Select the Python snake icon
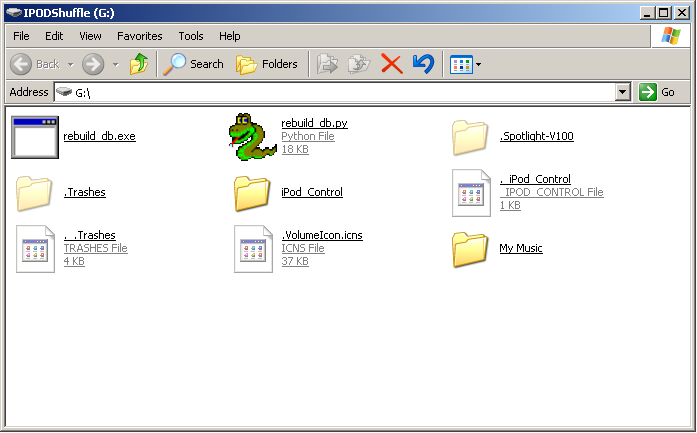The height and width of the screenshot is (433, 697). 252,136
